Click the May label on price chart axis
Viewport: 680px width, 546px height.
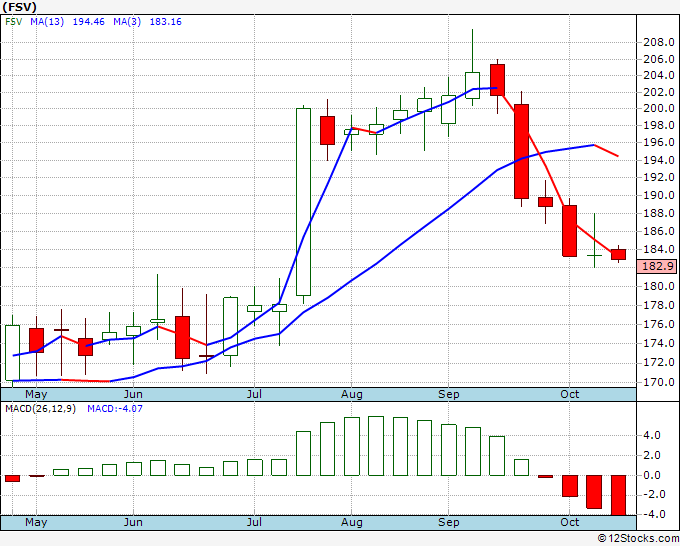click(36, 394)
